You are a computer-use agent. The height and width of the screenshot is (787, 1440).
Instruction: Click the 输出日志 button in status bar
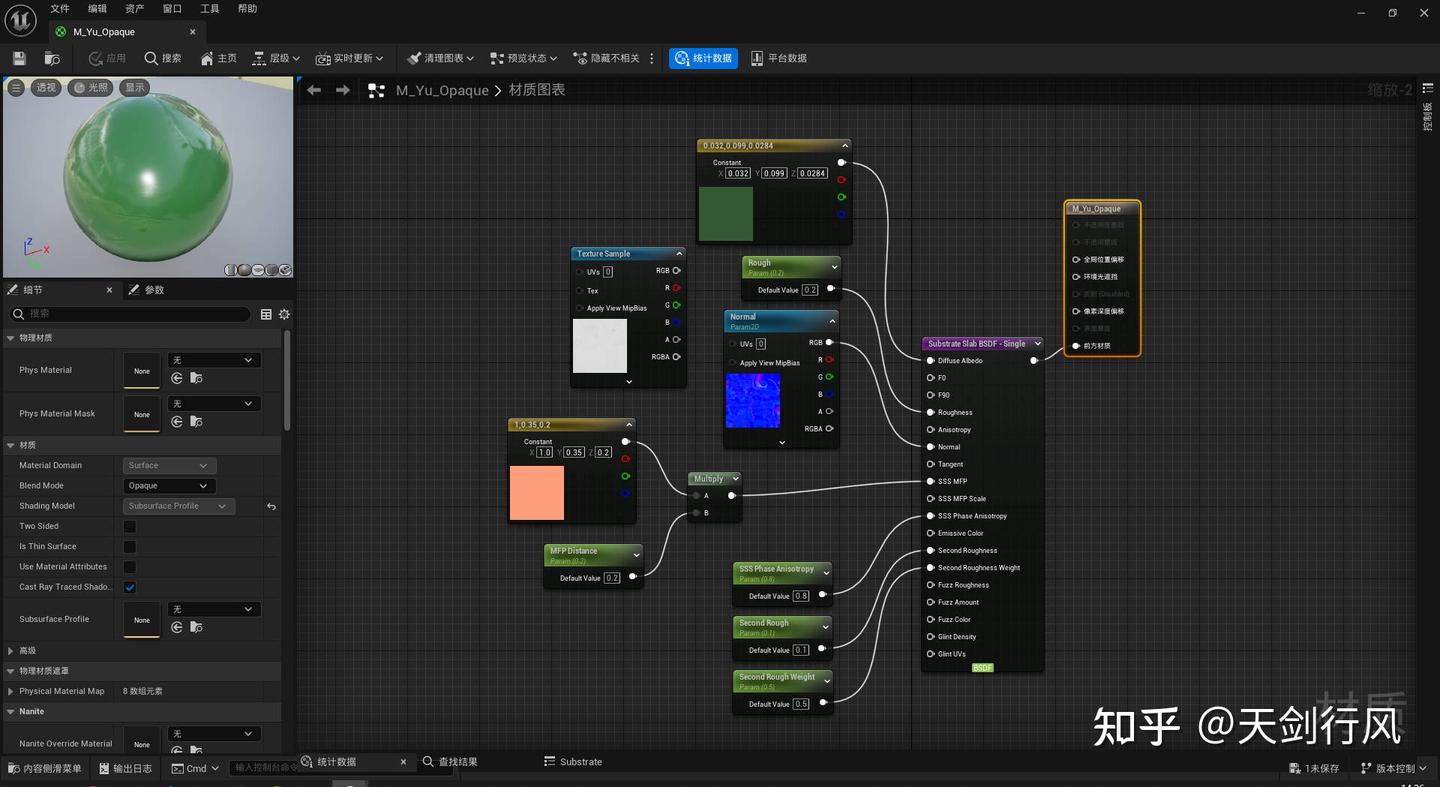pos(126,768)
